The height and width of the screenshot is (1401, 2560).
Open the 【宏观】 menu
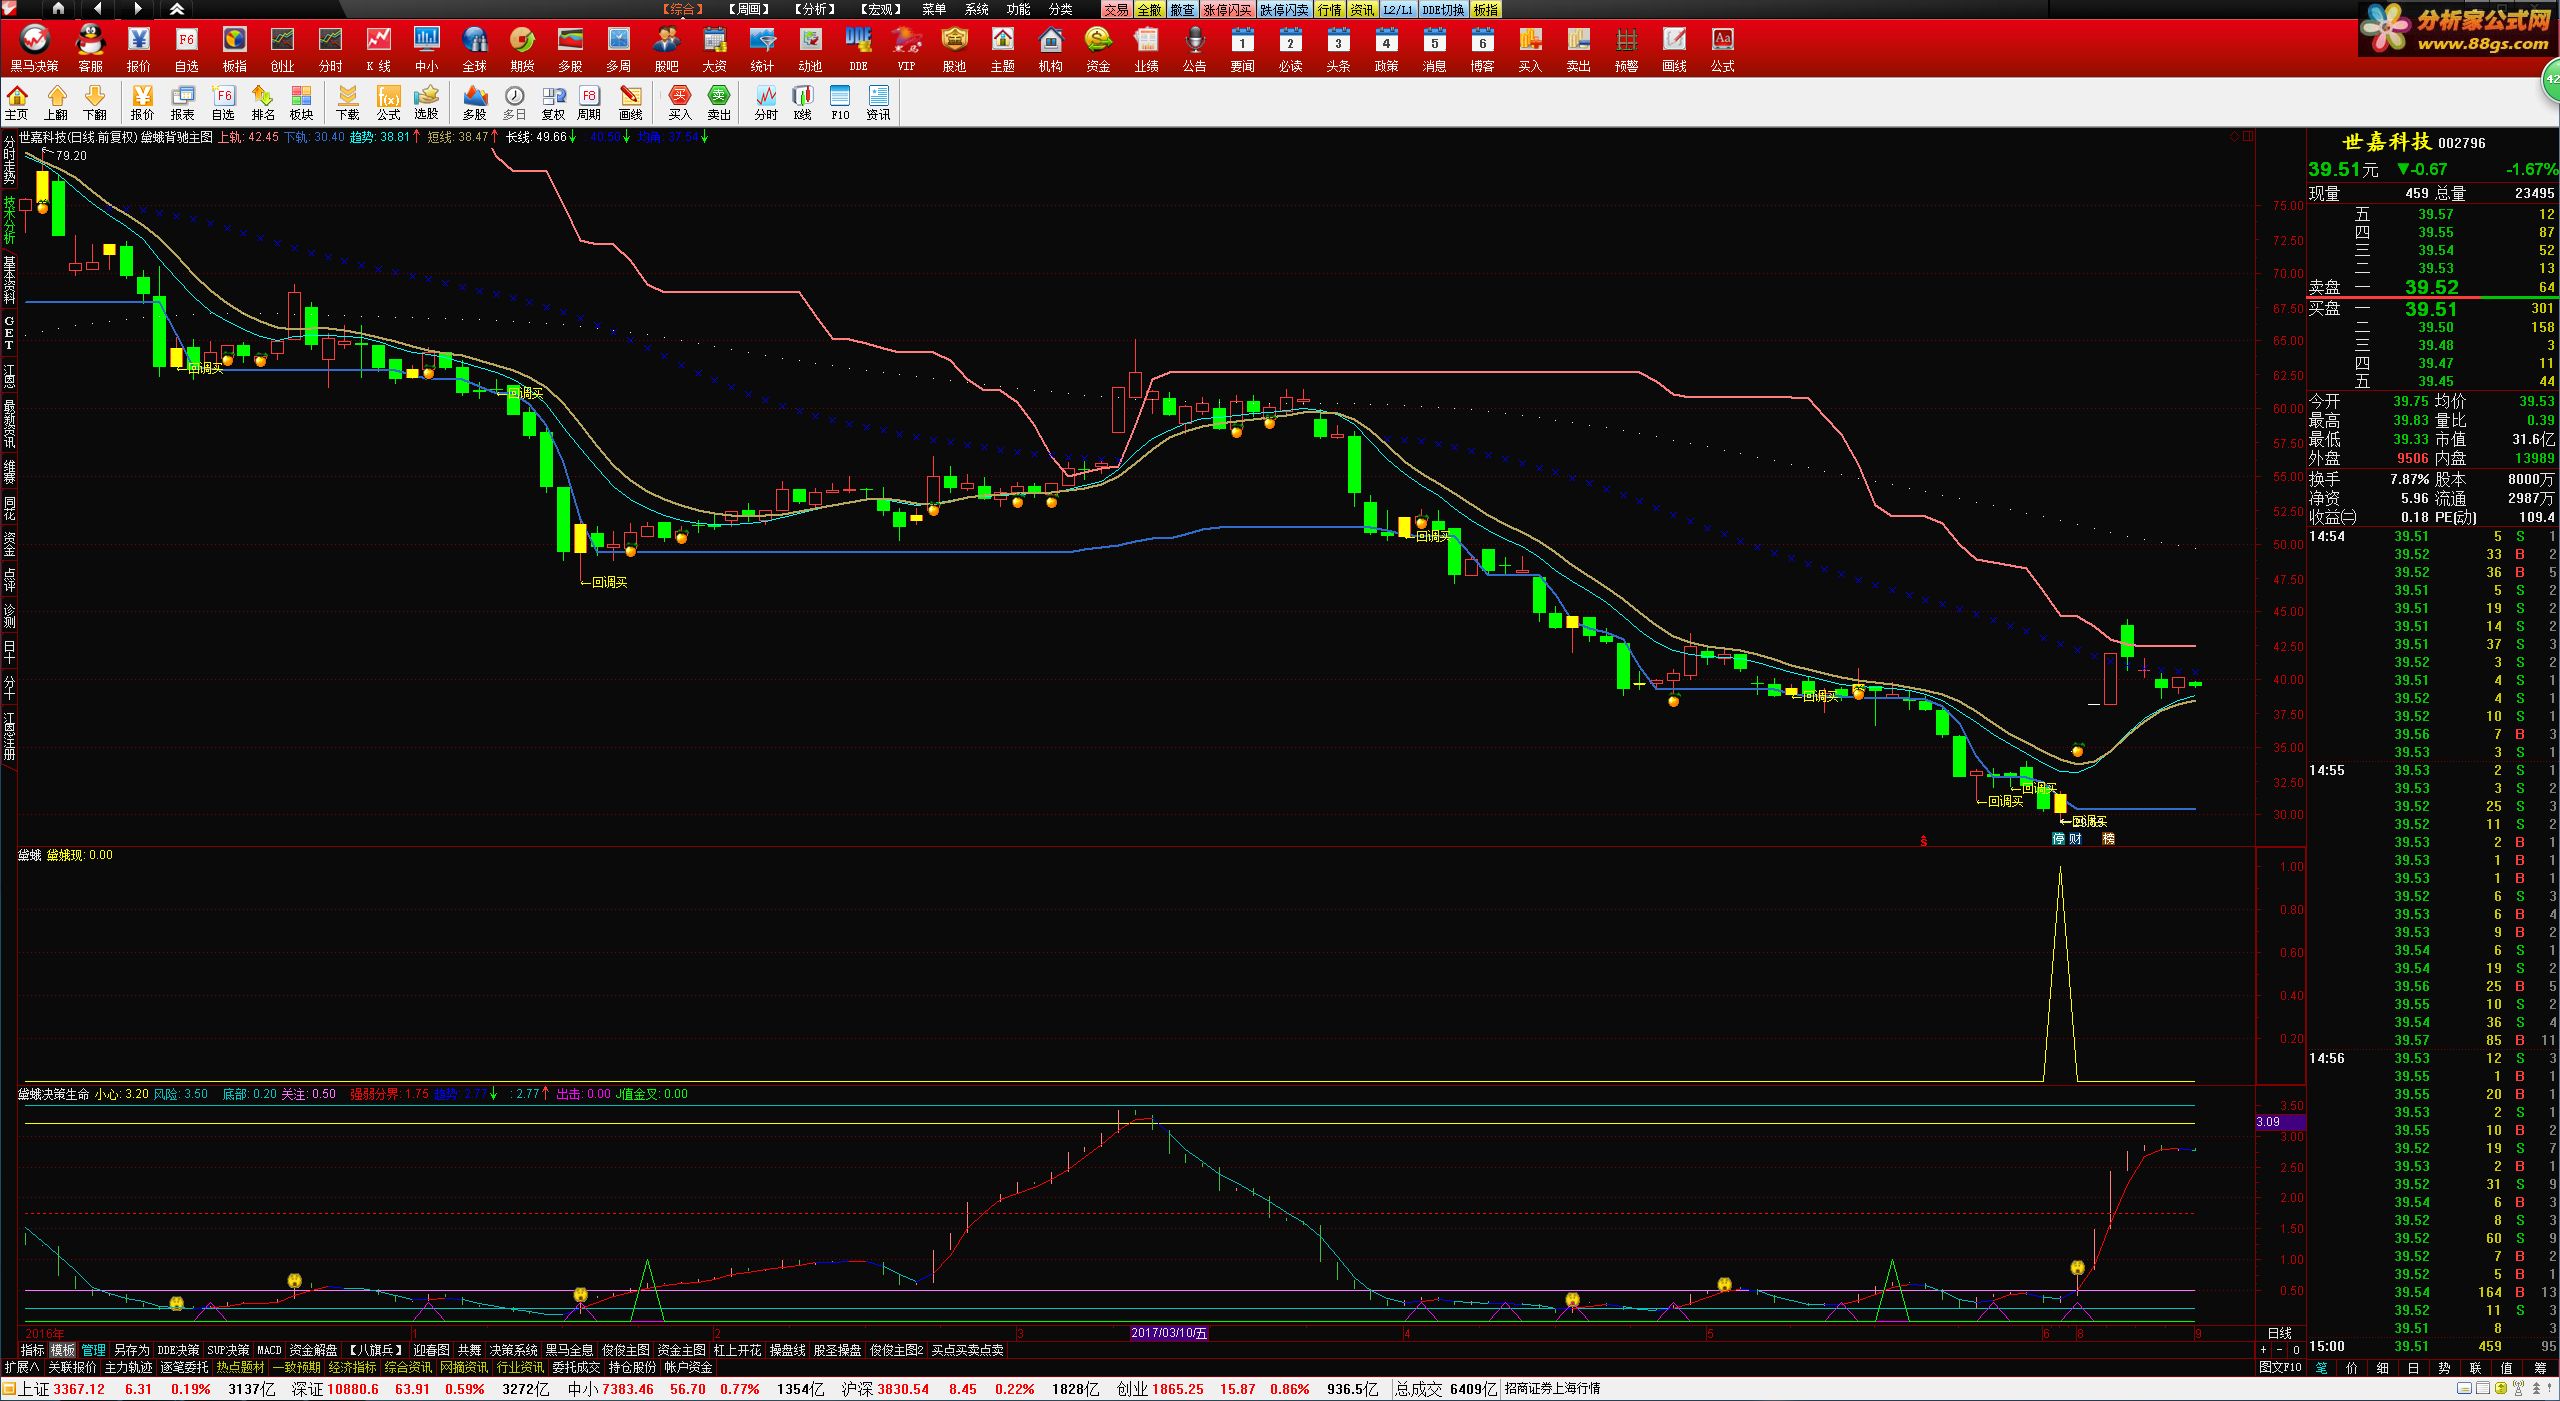(x=881, y=9)
